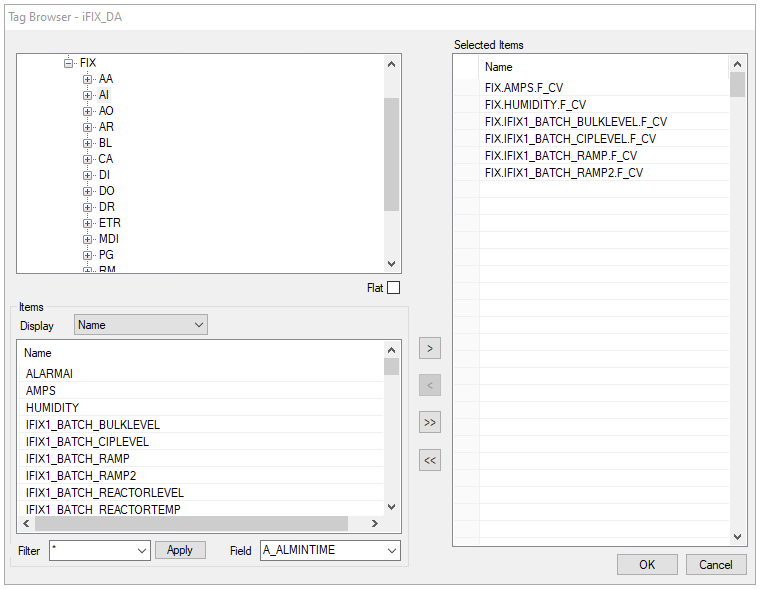Viewport: 761px width, 589px height.
Task: Click inside the Filter input field
Action: pos(92,551)
